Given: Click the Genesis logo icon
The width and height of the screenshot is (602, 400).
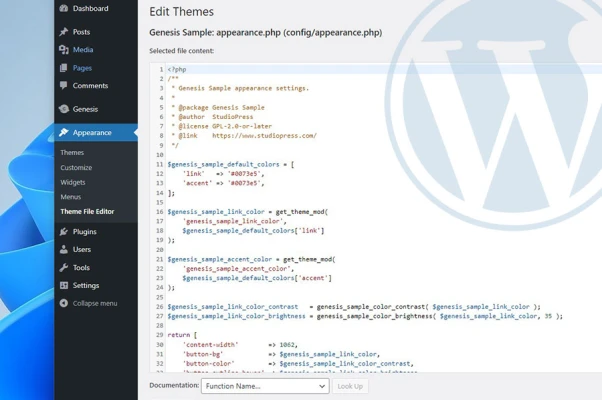Looking at the screenshot, I should coord(64,109).
